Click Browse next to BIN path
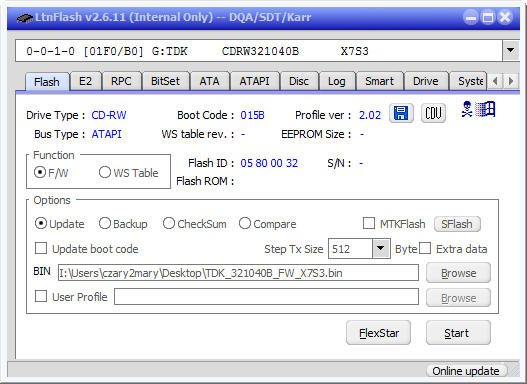Viewport: 527px width, 384px height. 458,273
